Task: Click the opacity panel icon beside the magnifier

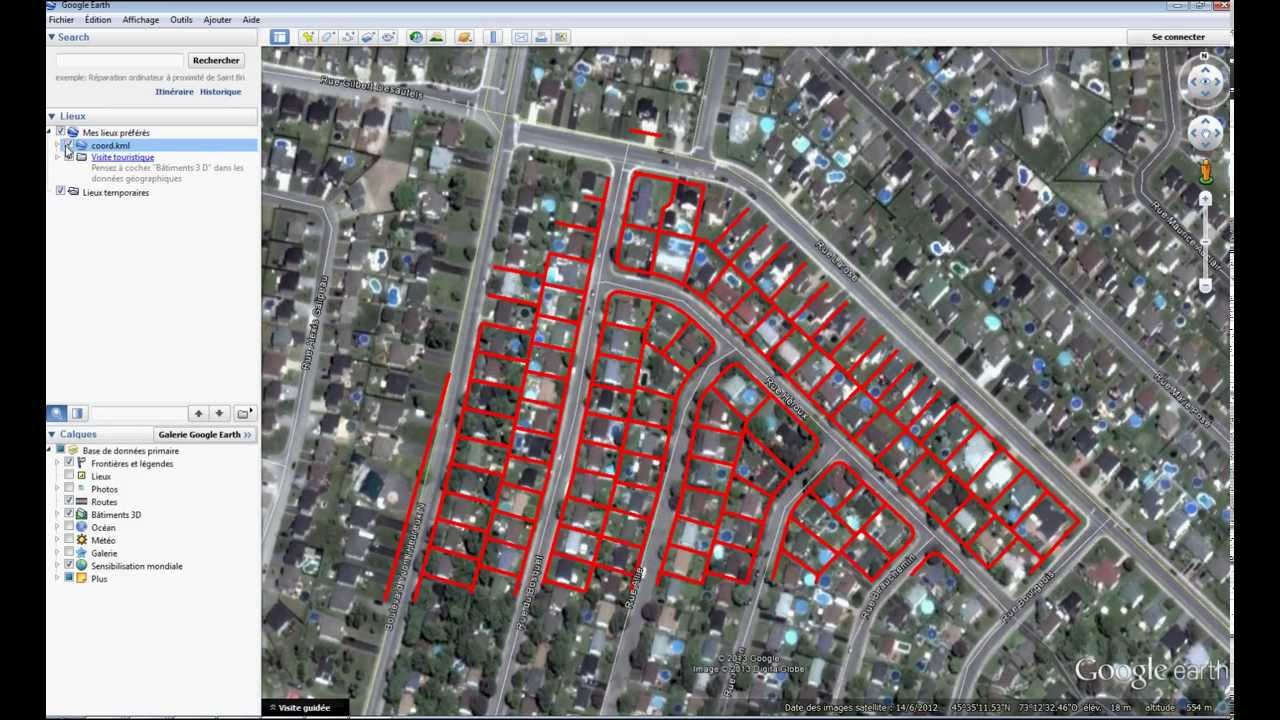Action: click(77, 413)
